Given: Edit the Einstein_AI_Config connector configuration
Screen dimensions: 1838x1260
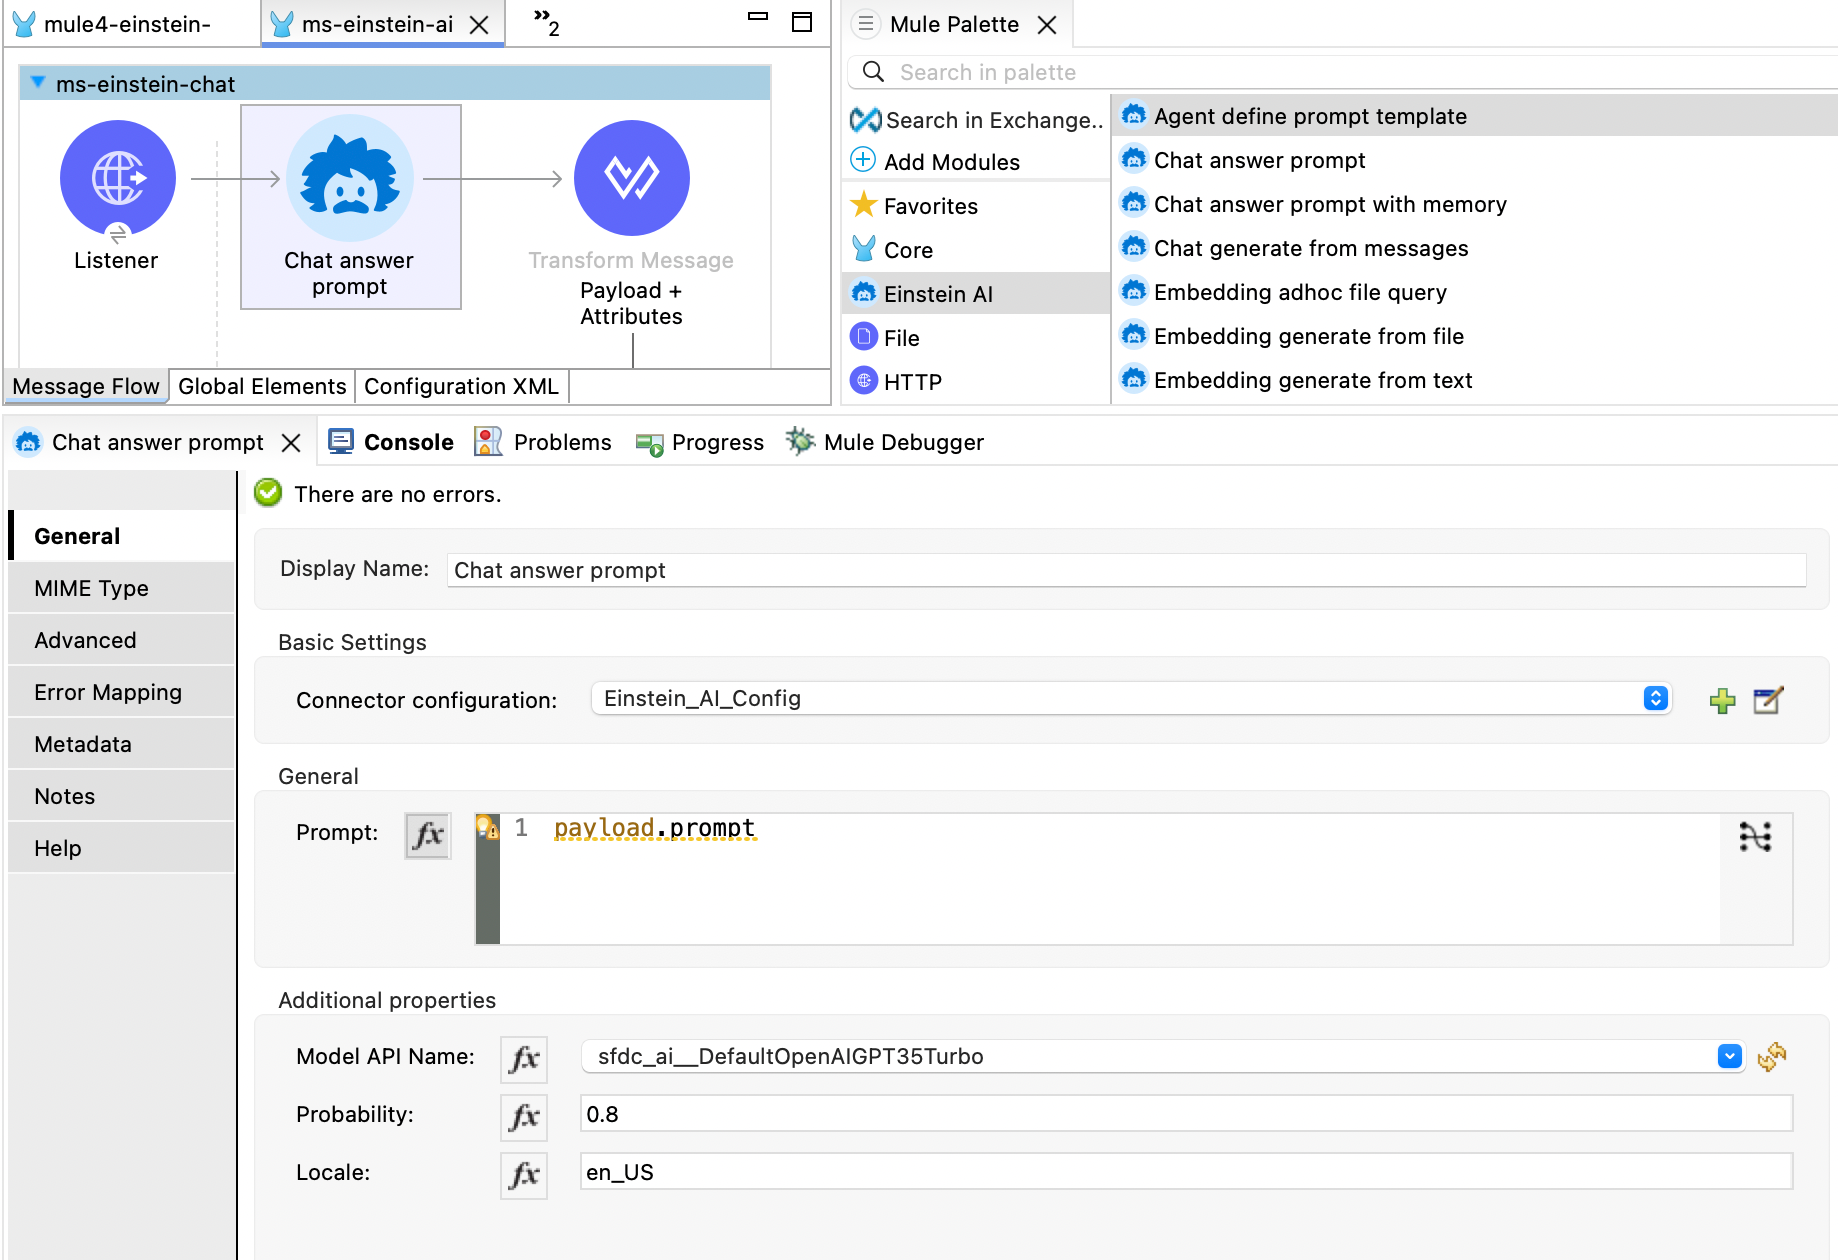Looking at the screenshot, I should (x=1768, y=701).
